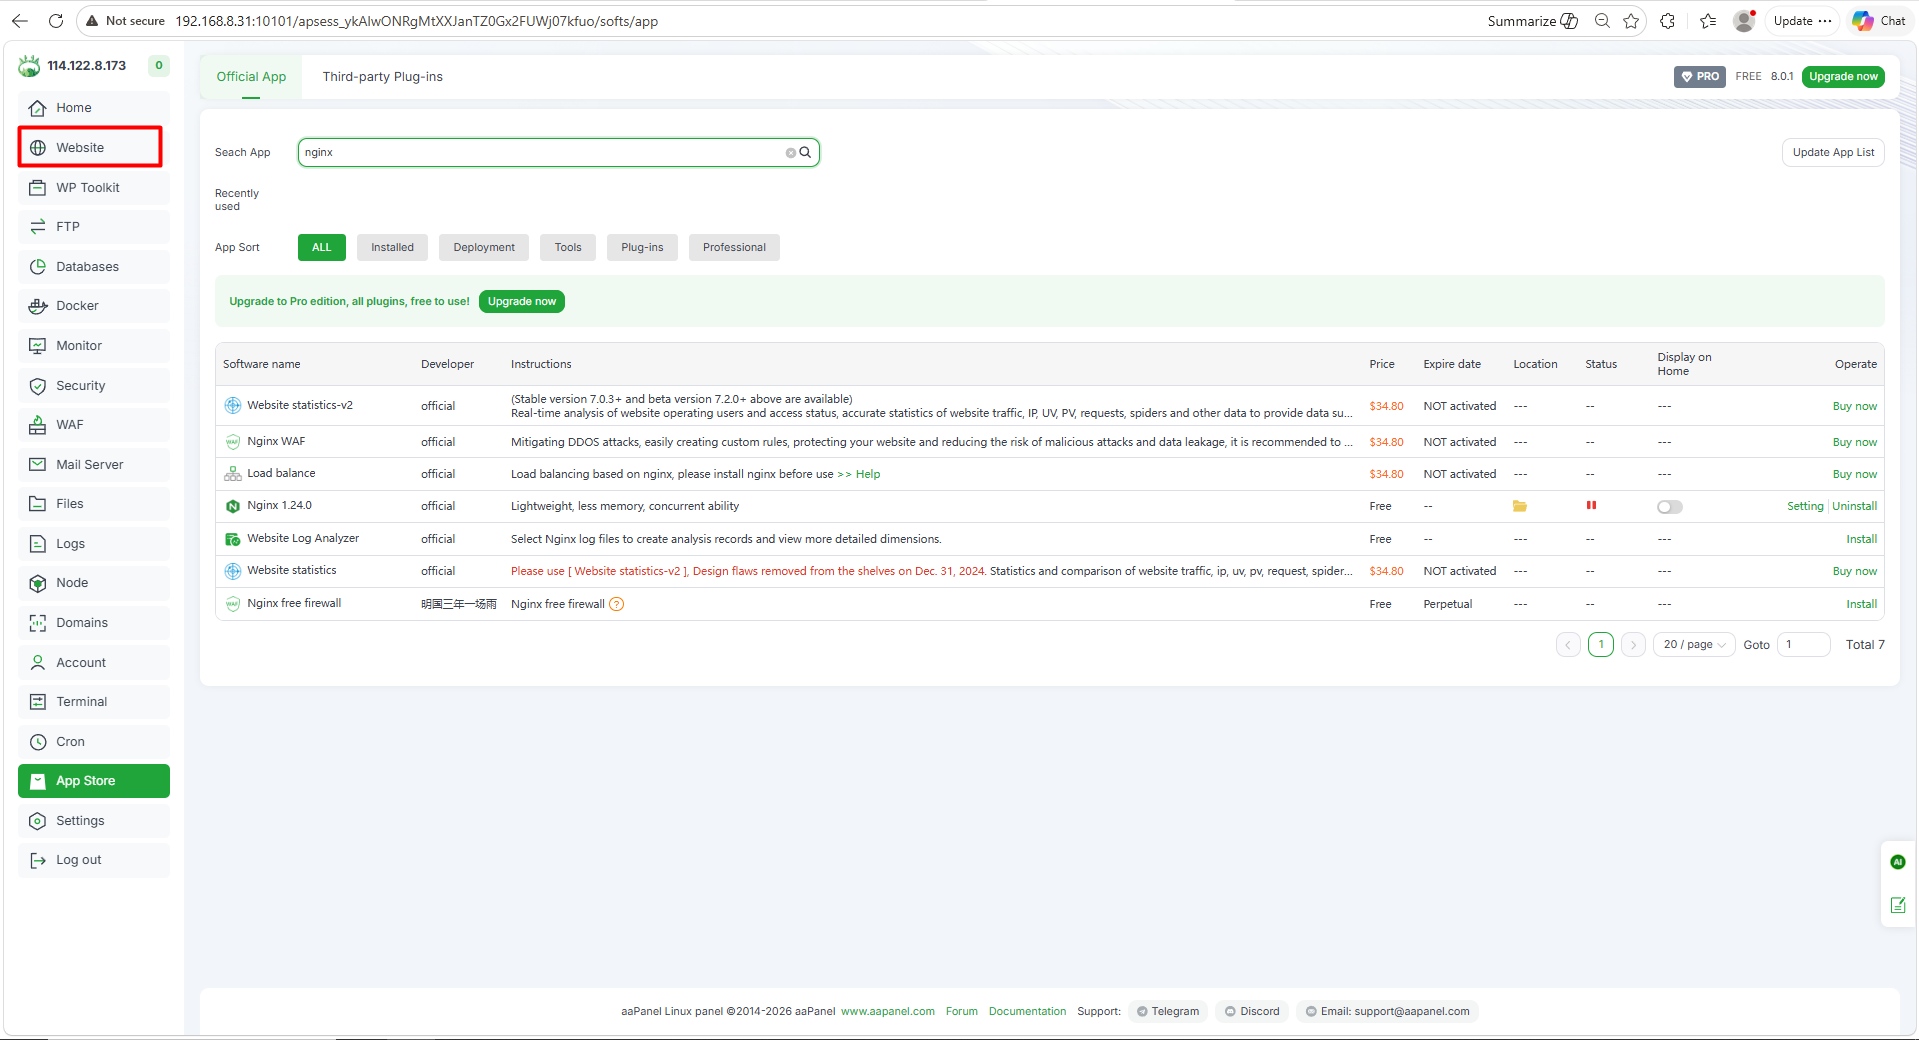The width and height of the screenshot is (1919, 1040).
Task: Click the browser favorite star icon
Action: [1631, 21]
